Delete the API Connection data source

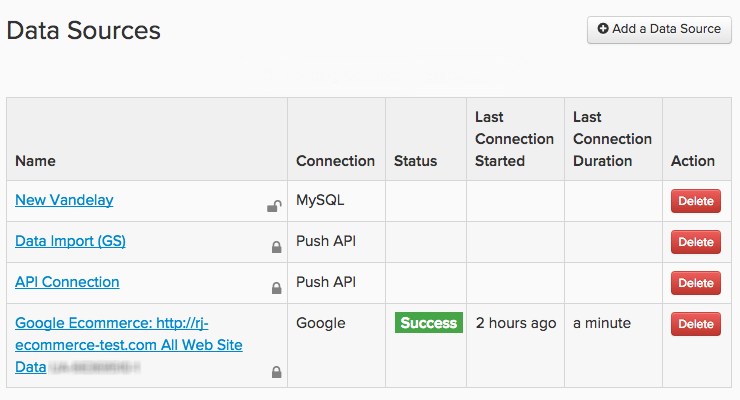pos(695,283)
